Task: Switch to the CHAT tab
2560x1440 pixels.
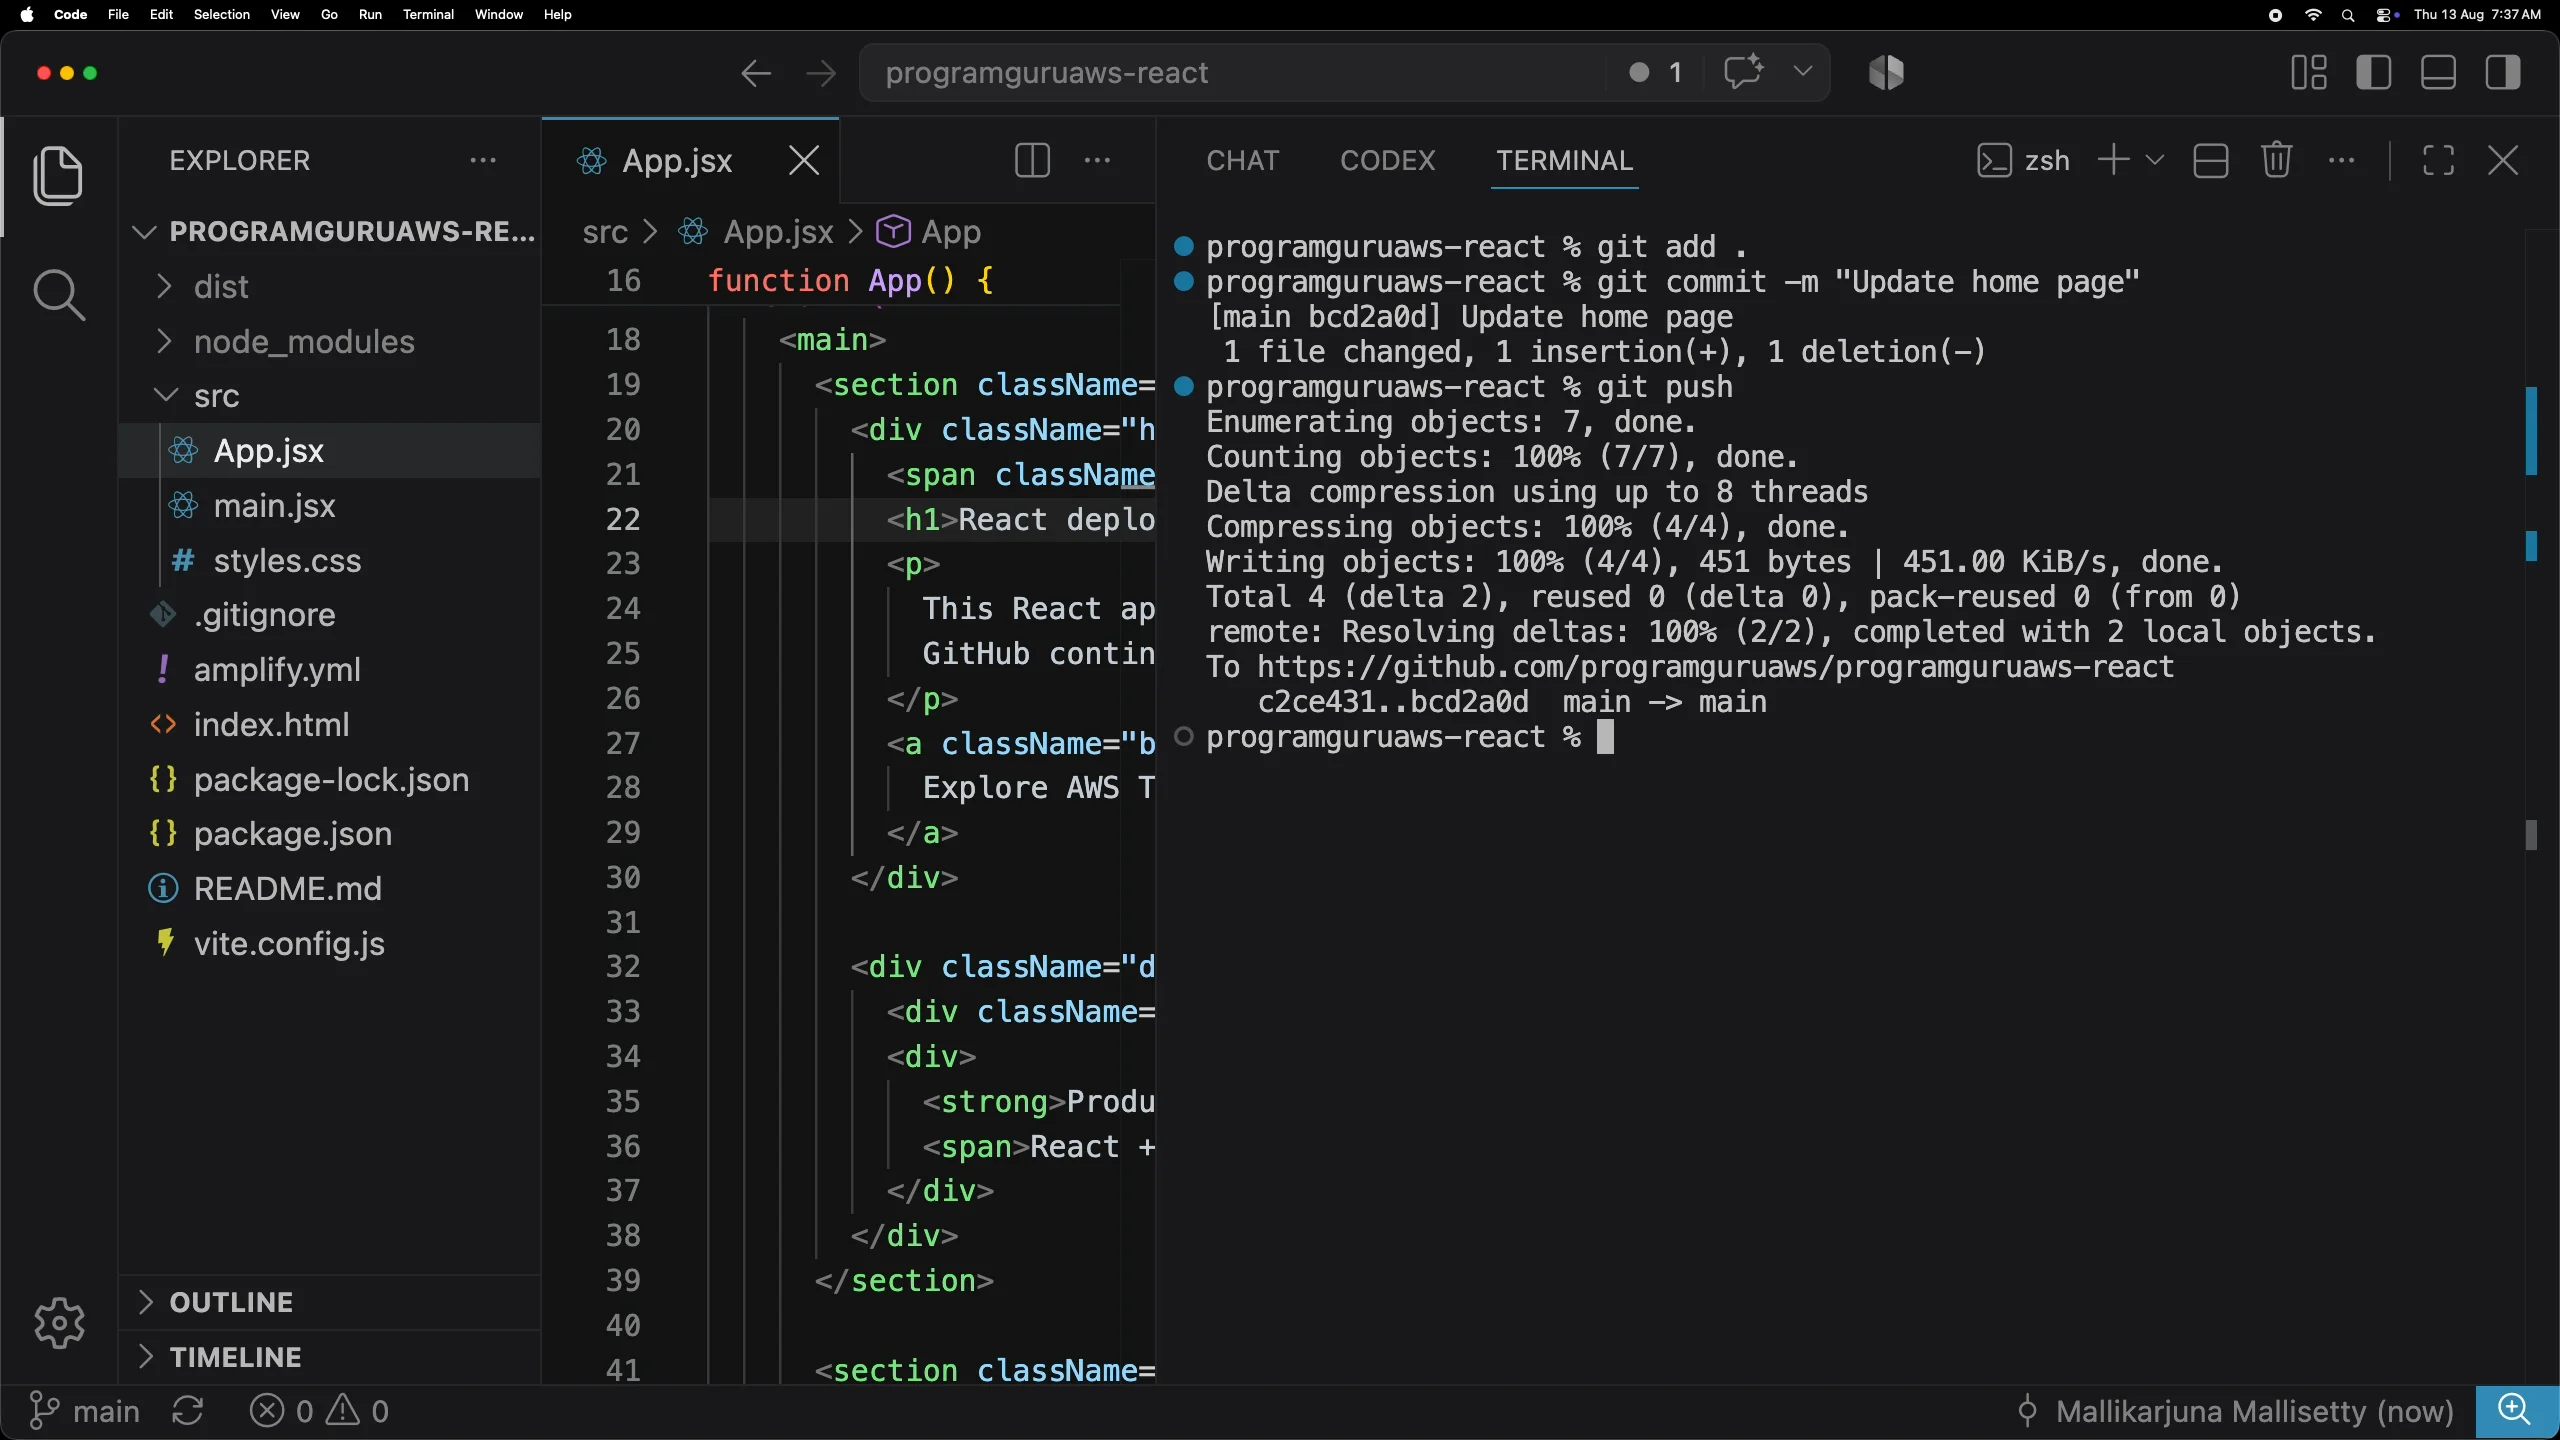Action: [1242, 160]
